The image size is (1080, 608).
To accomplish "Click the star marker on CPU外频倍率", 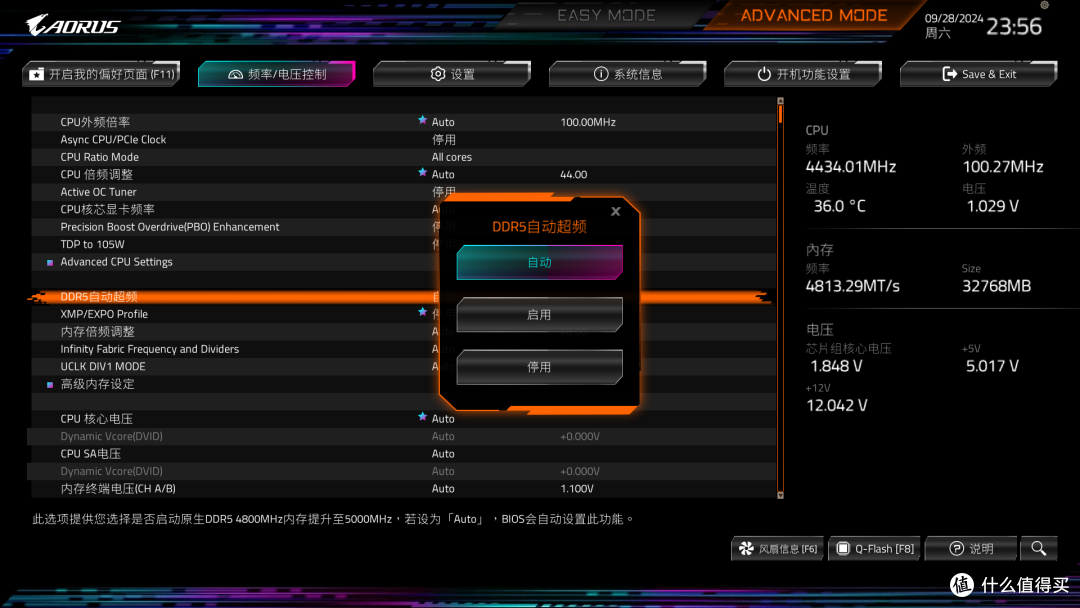I will pyautogui.click(x=422, y=120).
